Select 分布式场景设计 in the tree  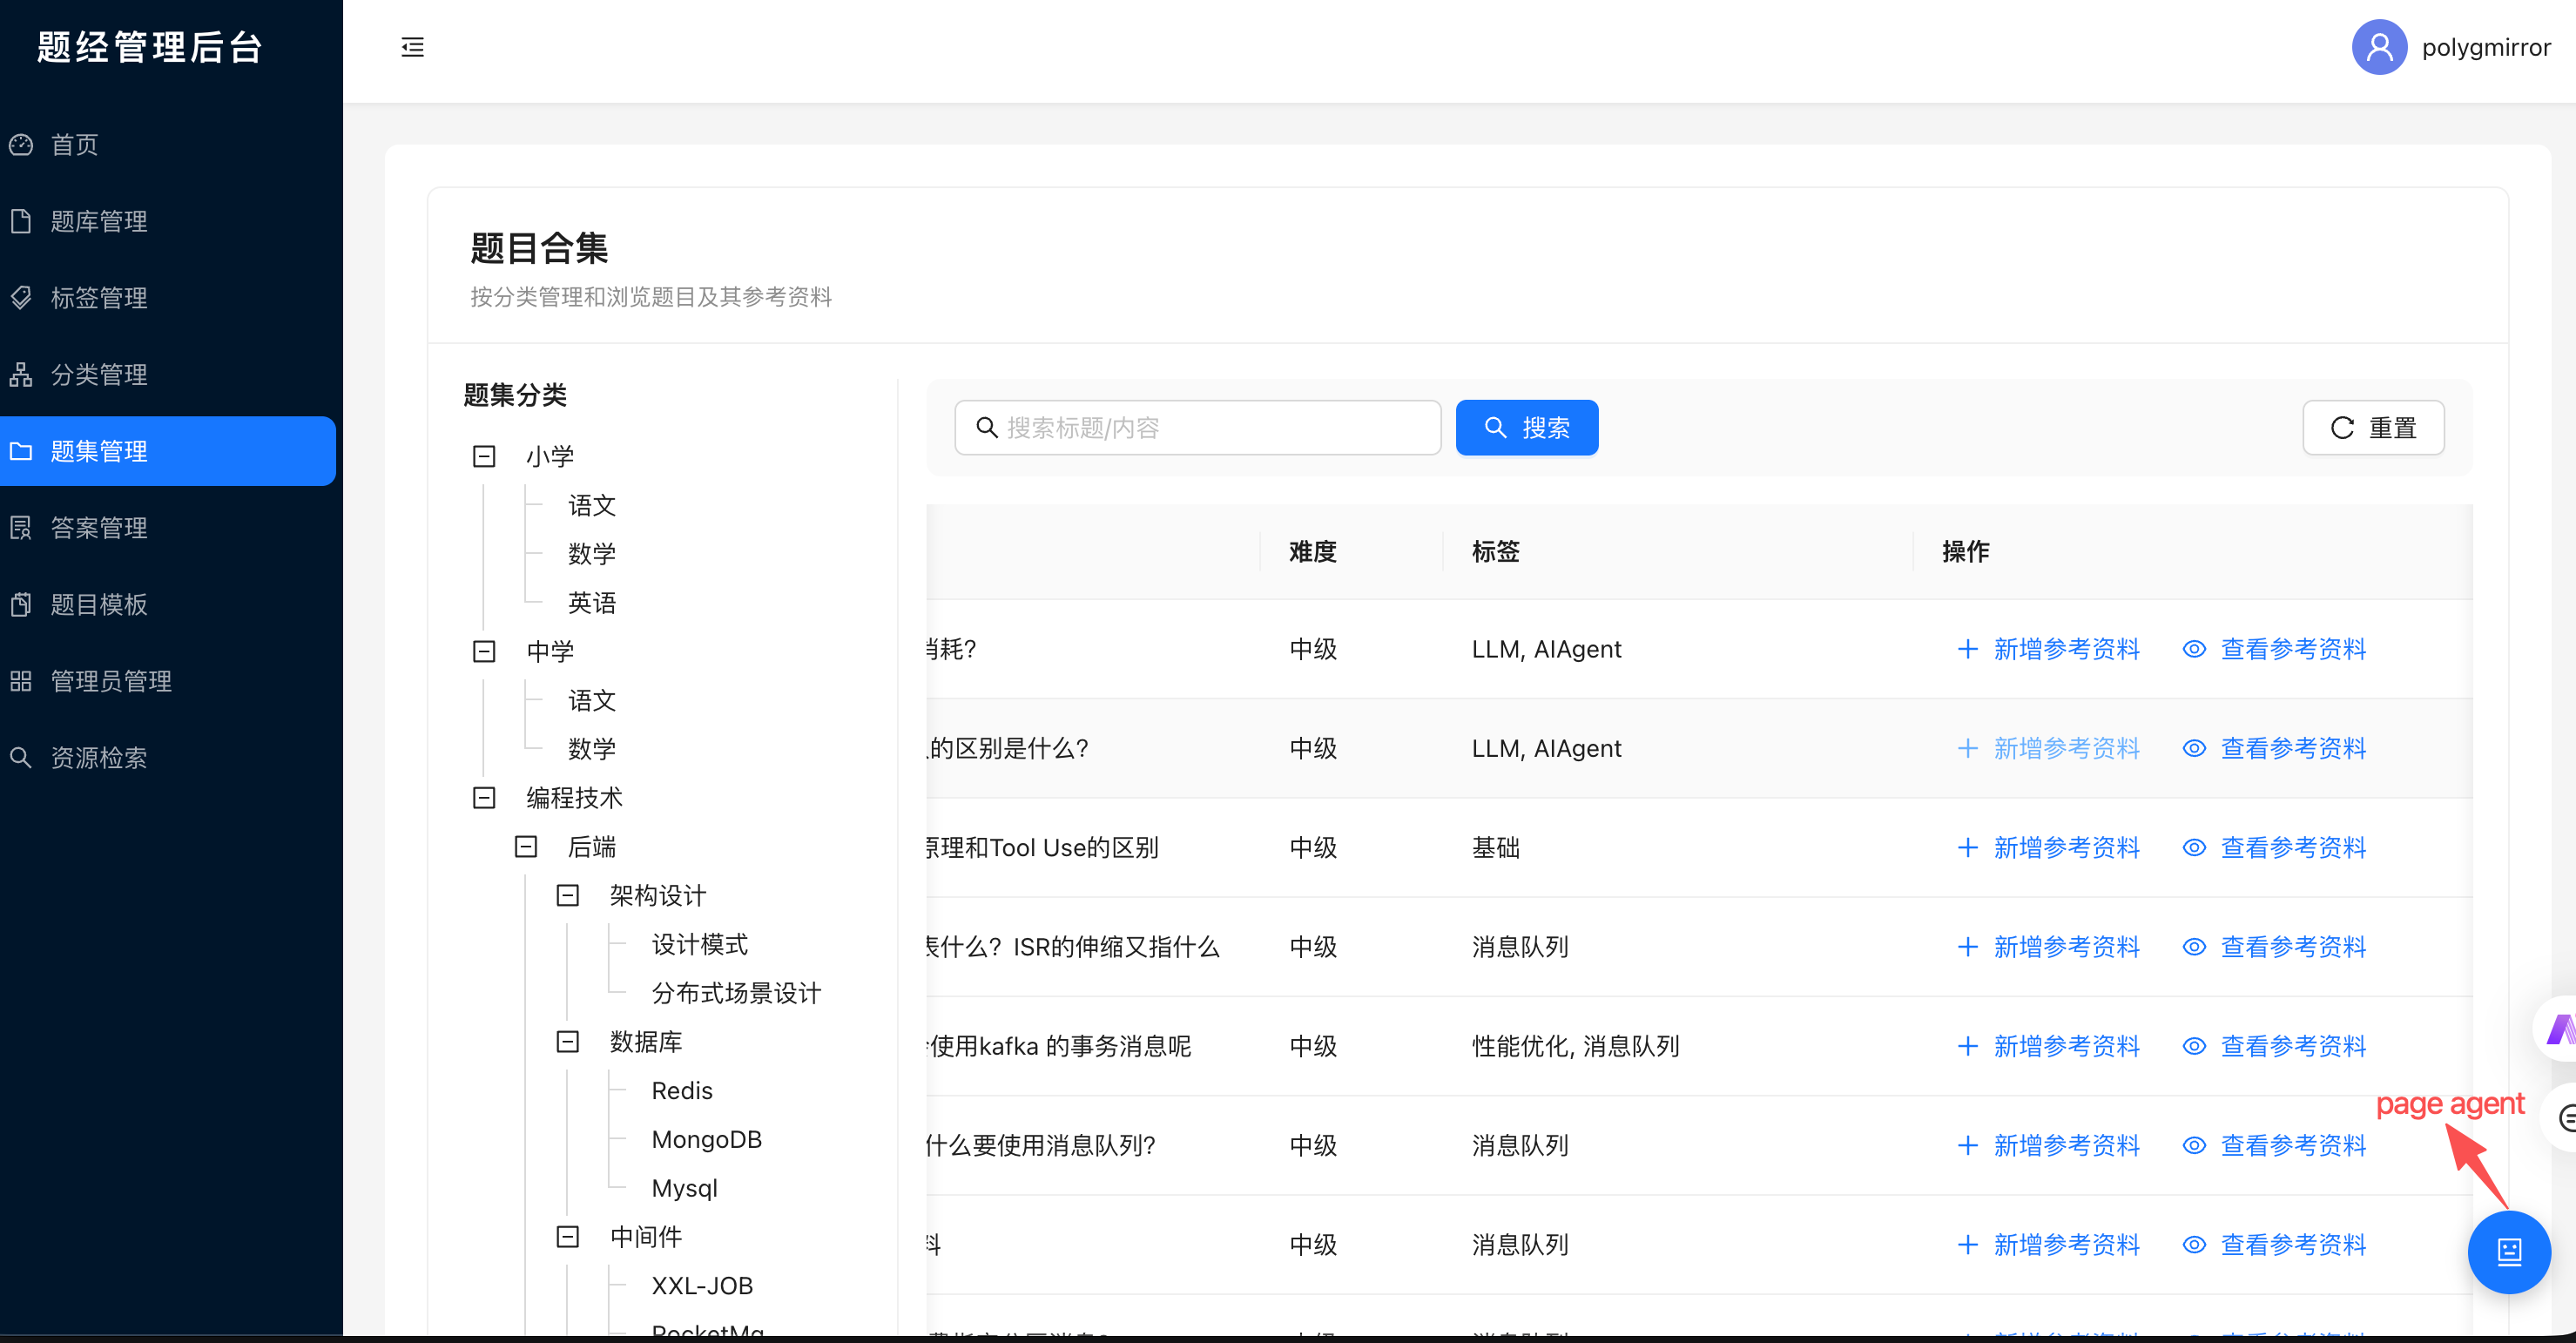point(736,993)
